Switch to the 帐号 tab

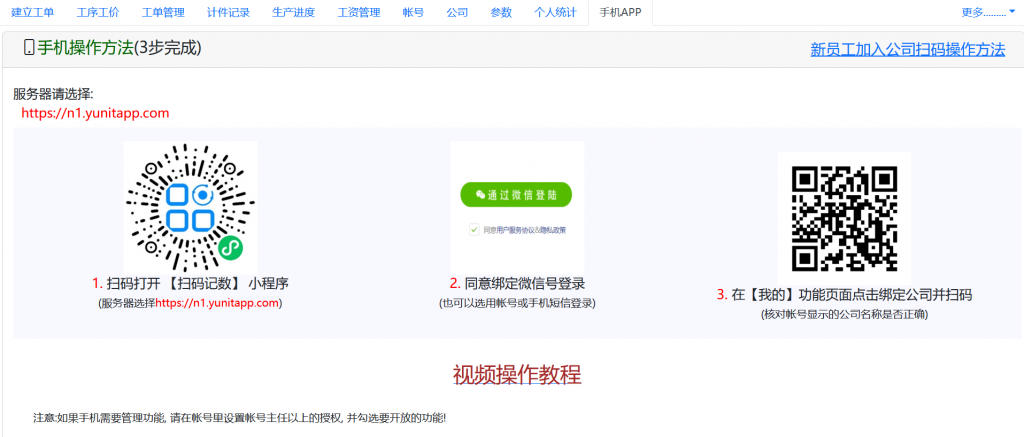point(413,12)
